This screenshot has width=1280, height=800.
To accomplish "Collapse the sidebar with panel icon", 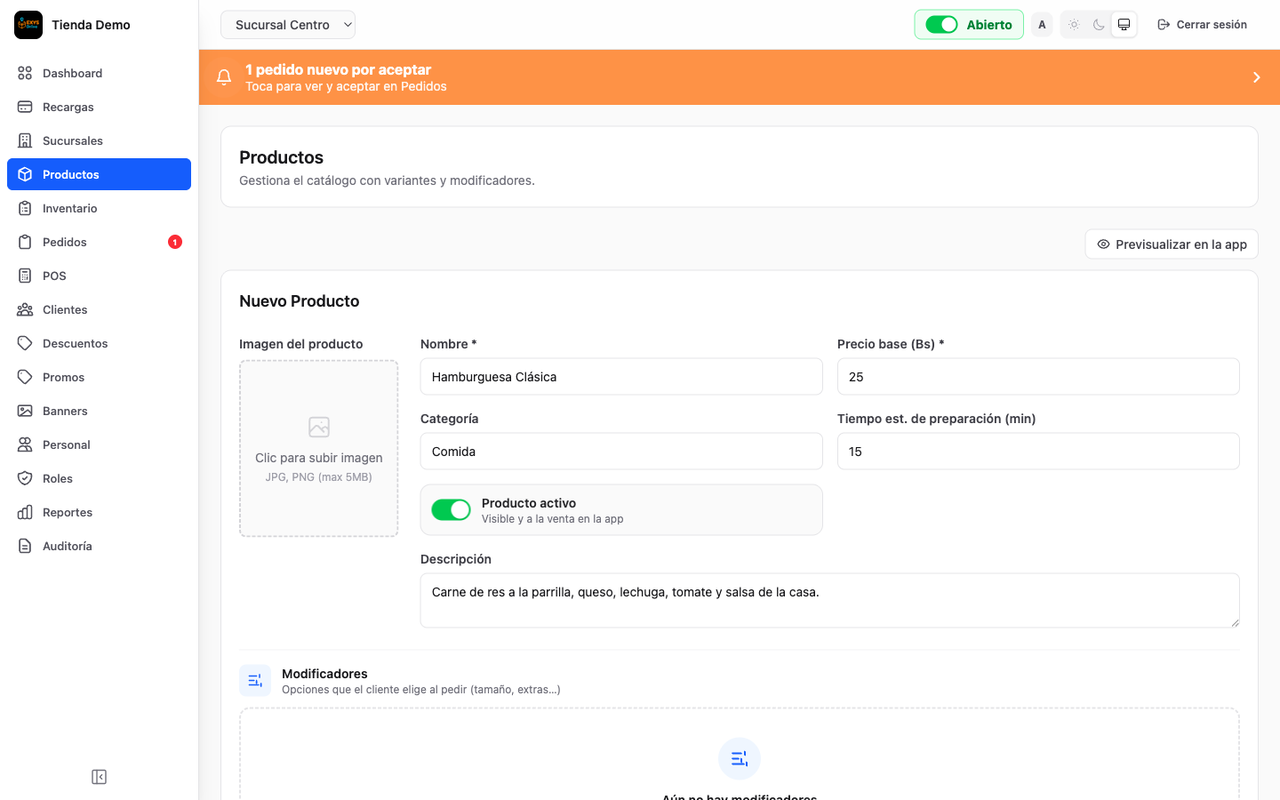I will 99,777.
